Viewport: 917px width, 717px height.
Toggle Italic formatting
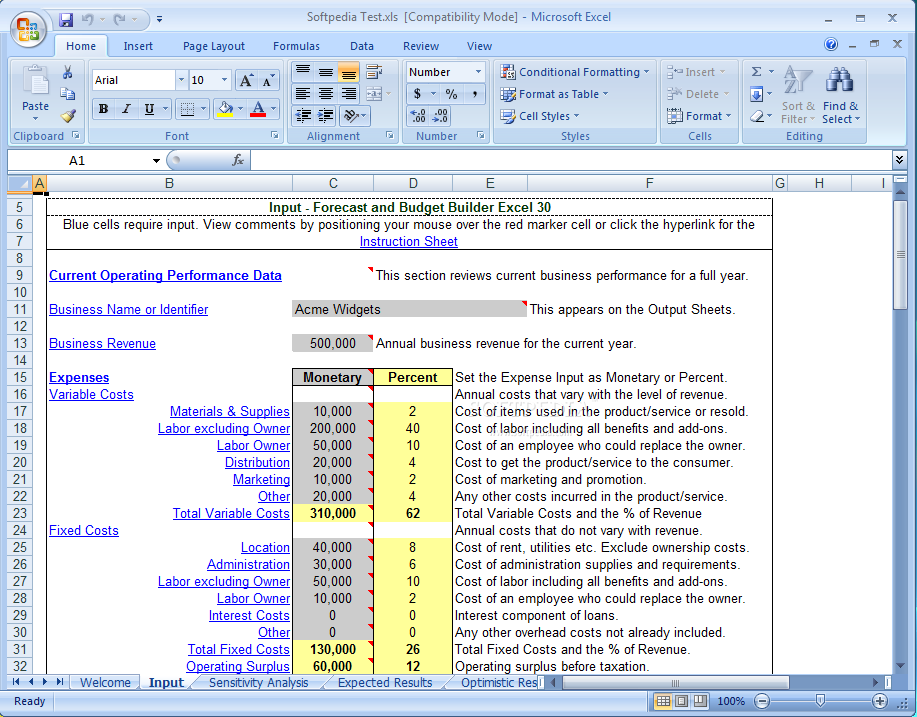126,109
